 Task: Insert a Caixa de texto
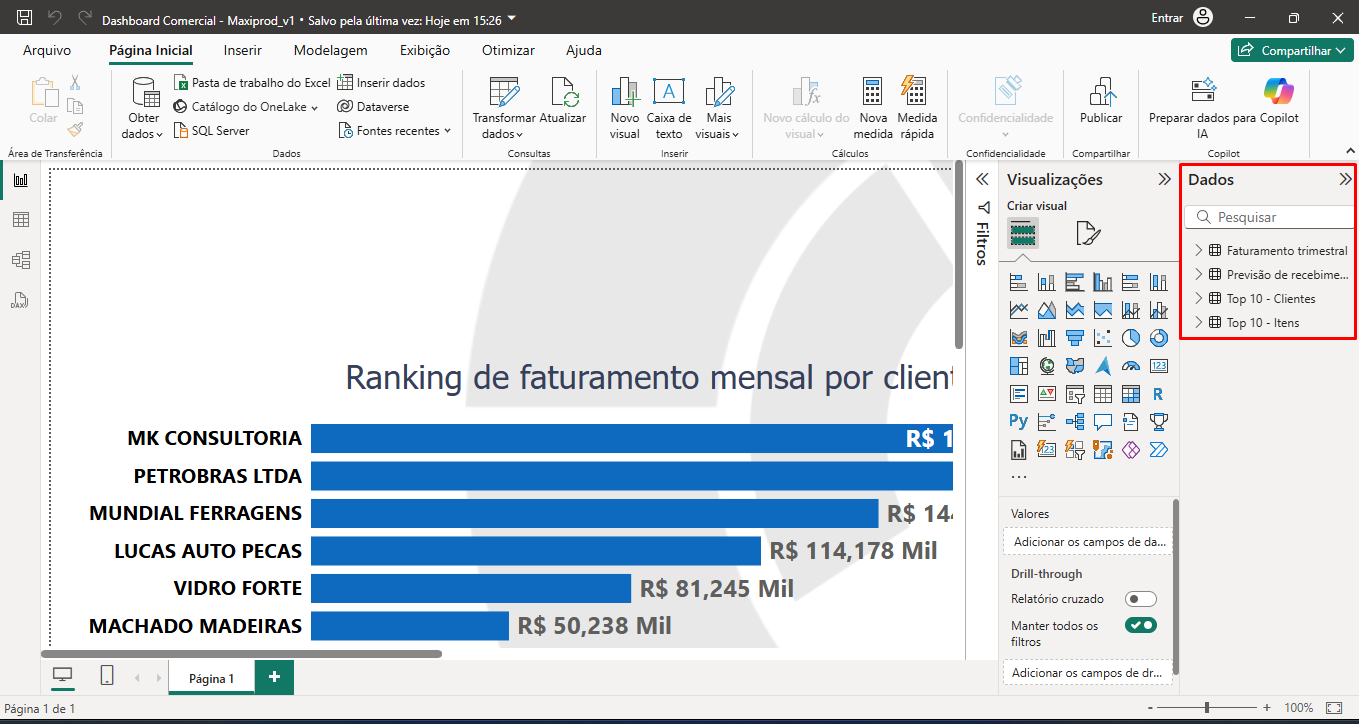coord(669,94)
